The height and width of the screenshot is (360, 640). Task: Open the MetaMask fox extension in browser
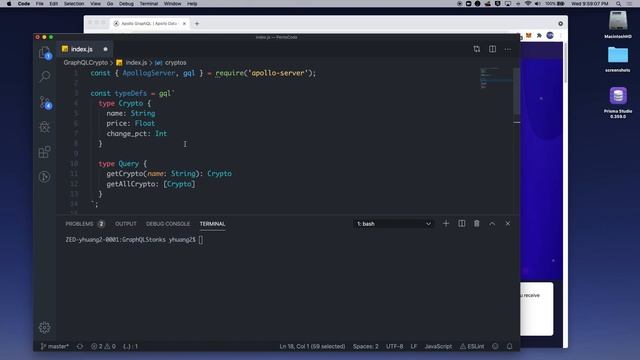(x=529, y=36)
